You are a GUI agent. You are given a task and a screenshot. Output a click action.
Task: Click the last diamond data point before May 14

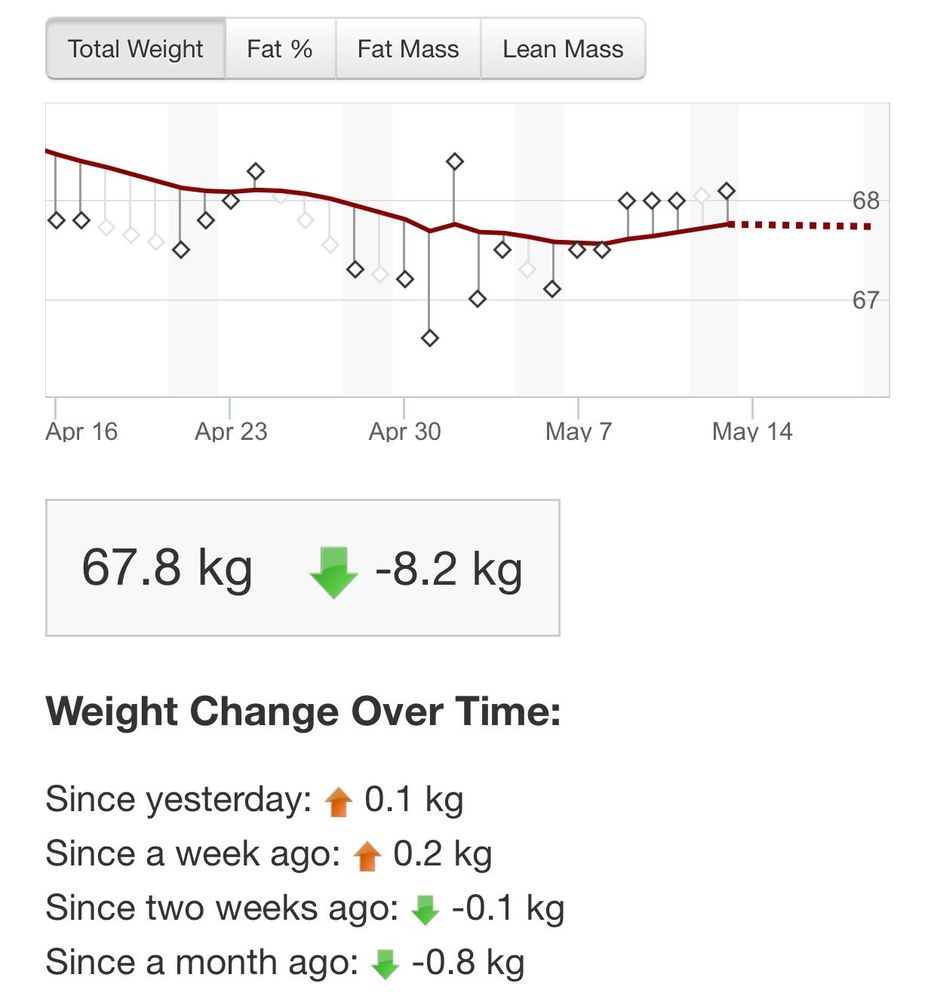[727, 190]
